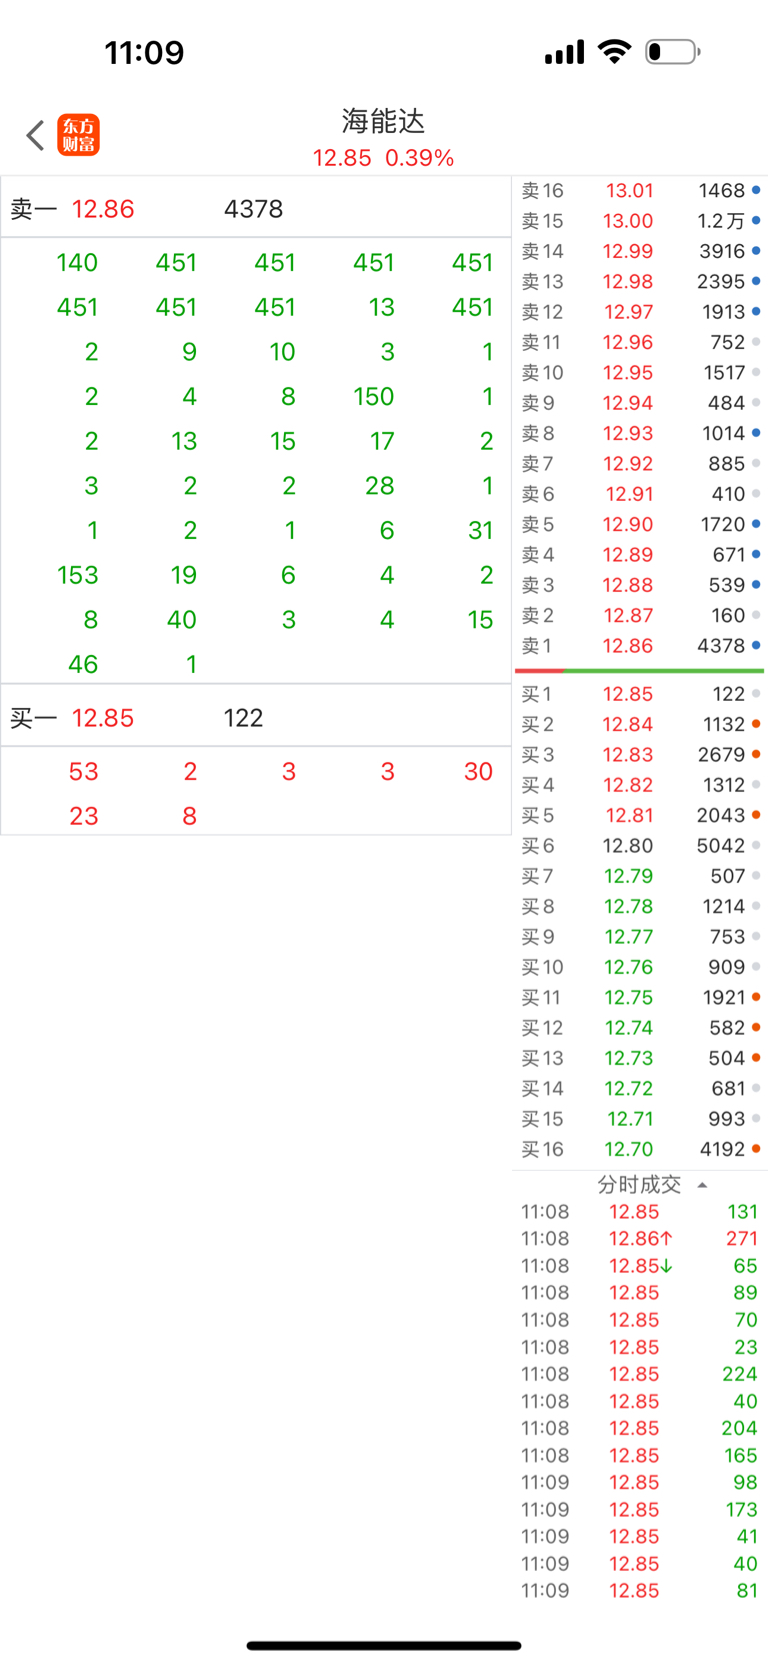Select the 买11 12.75 row
768x1665 pixels.
(x=640, y=998)
